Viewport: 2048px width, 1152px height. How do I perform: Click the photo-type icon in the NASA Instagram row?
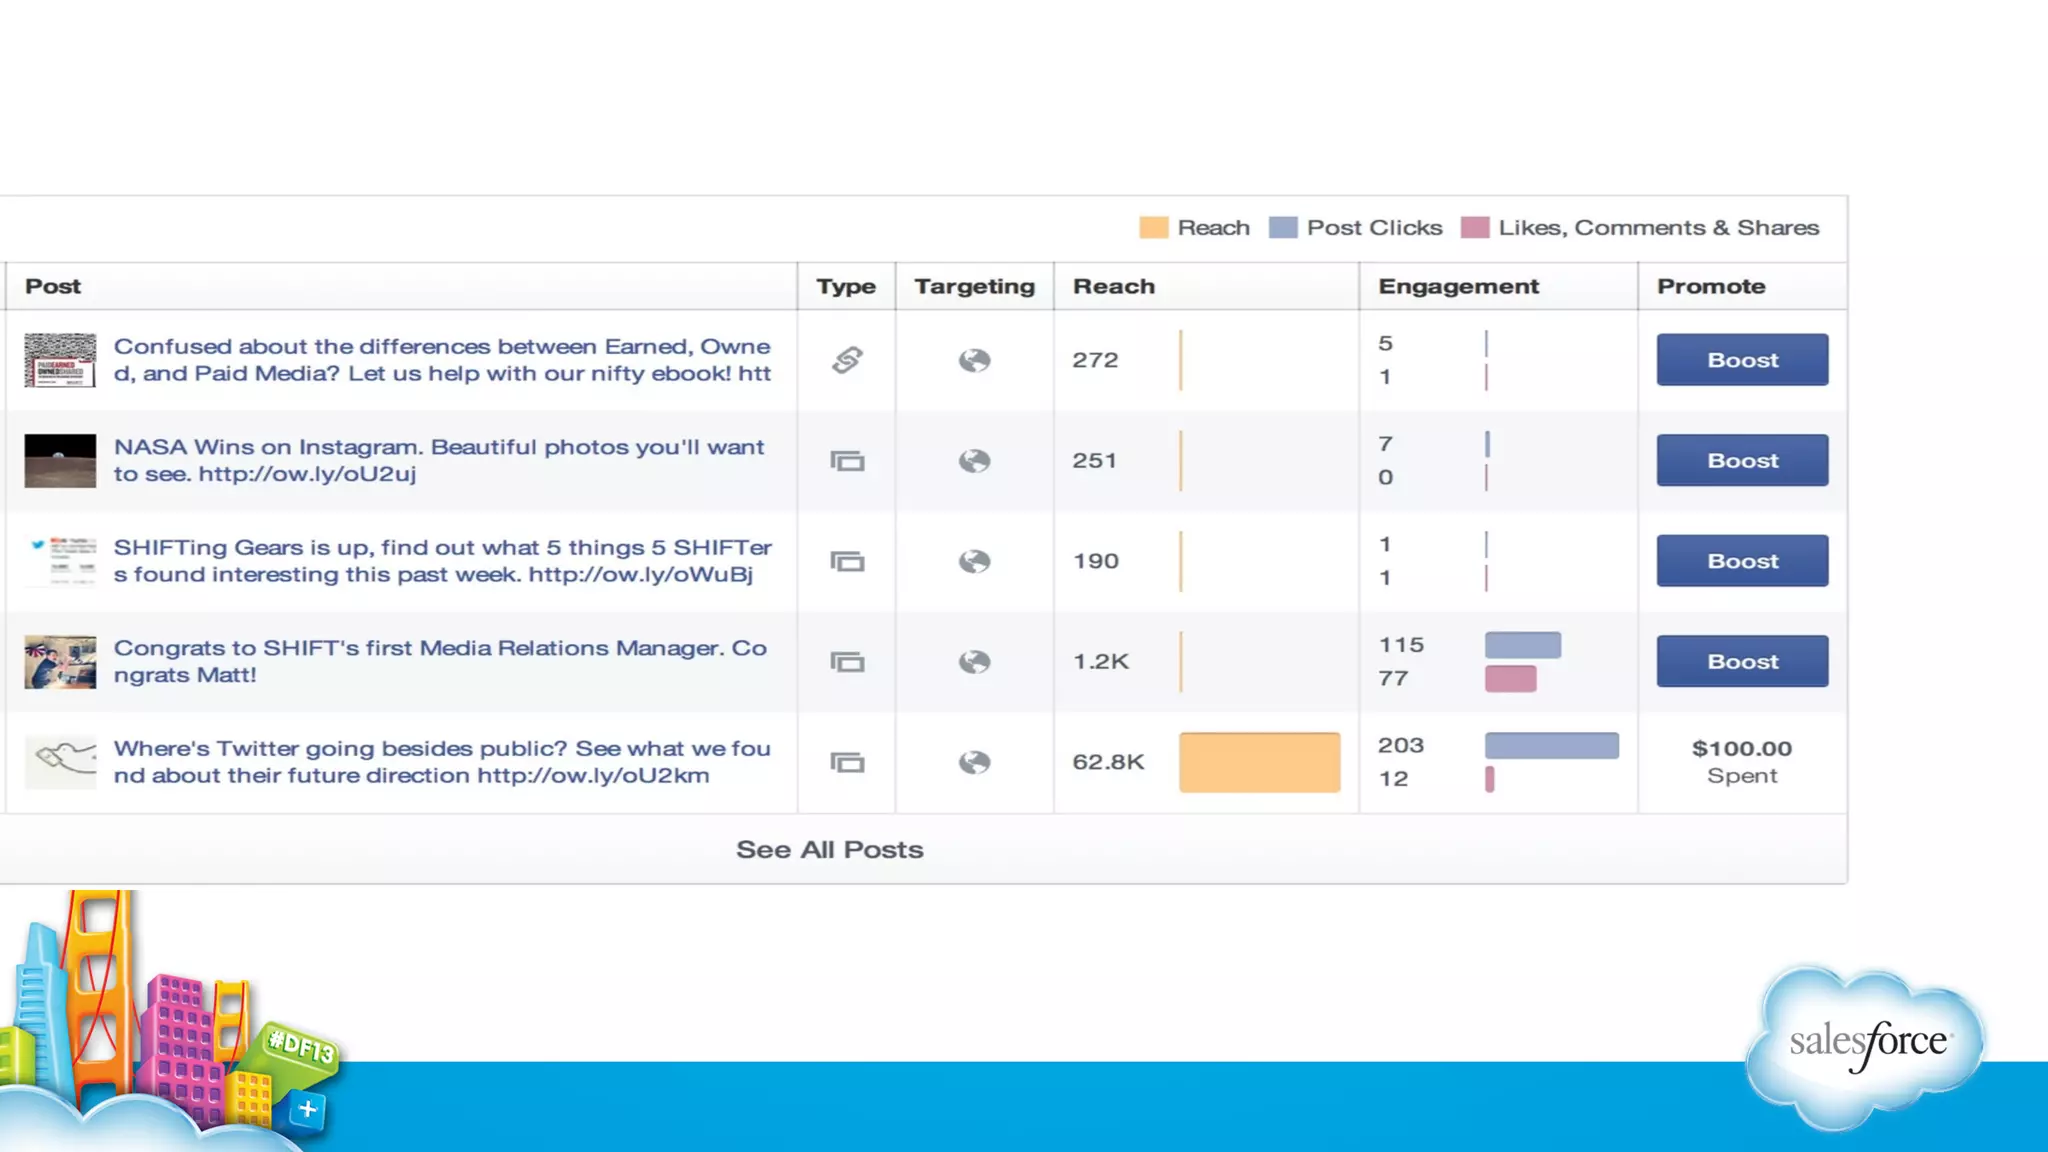[847, 461]
